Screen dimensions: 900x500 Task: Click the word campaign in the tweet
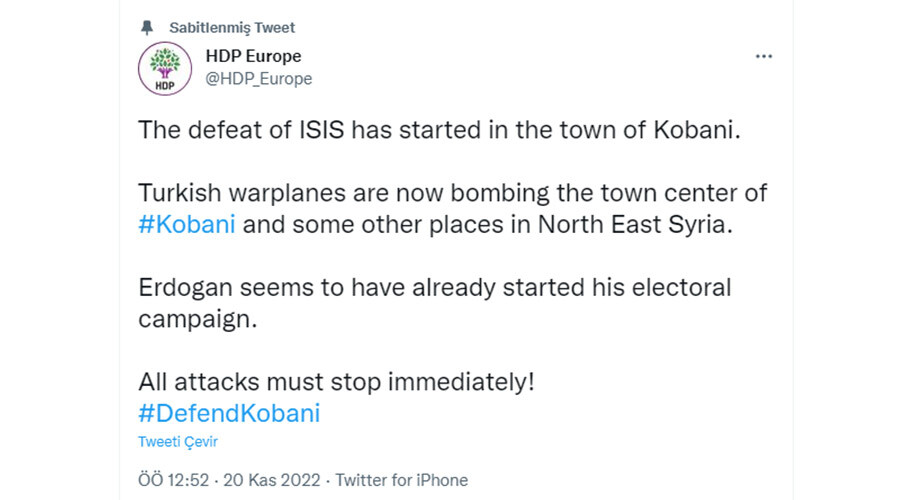pos(190,319)
